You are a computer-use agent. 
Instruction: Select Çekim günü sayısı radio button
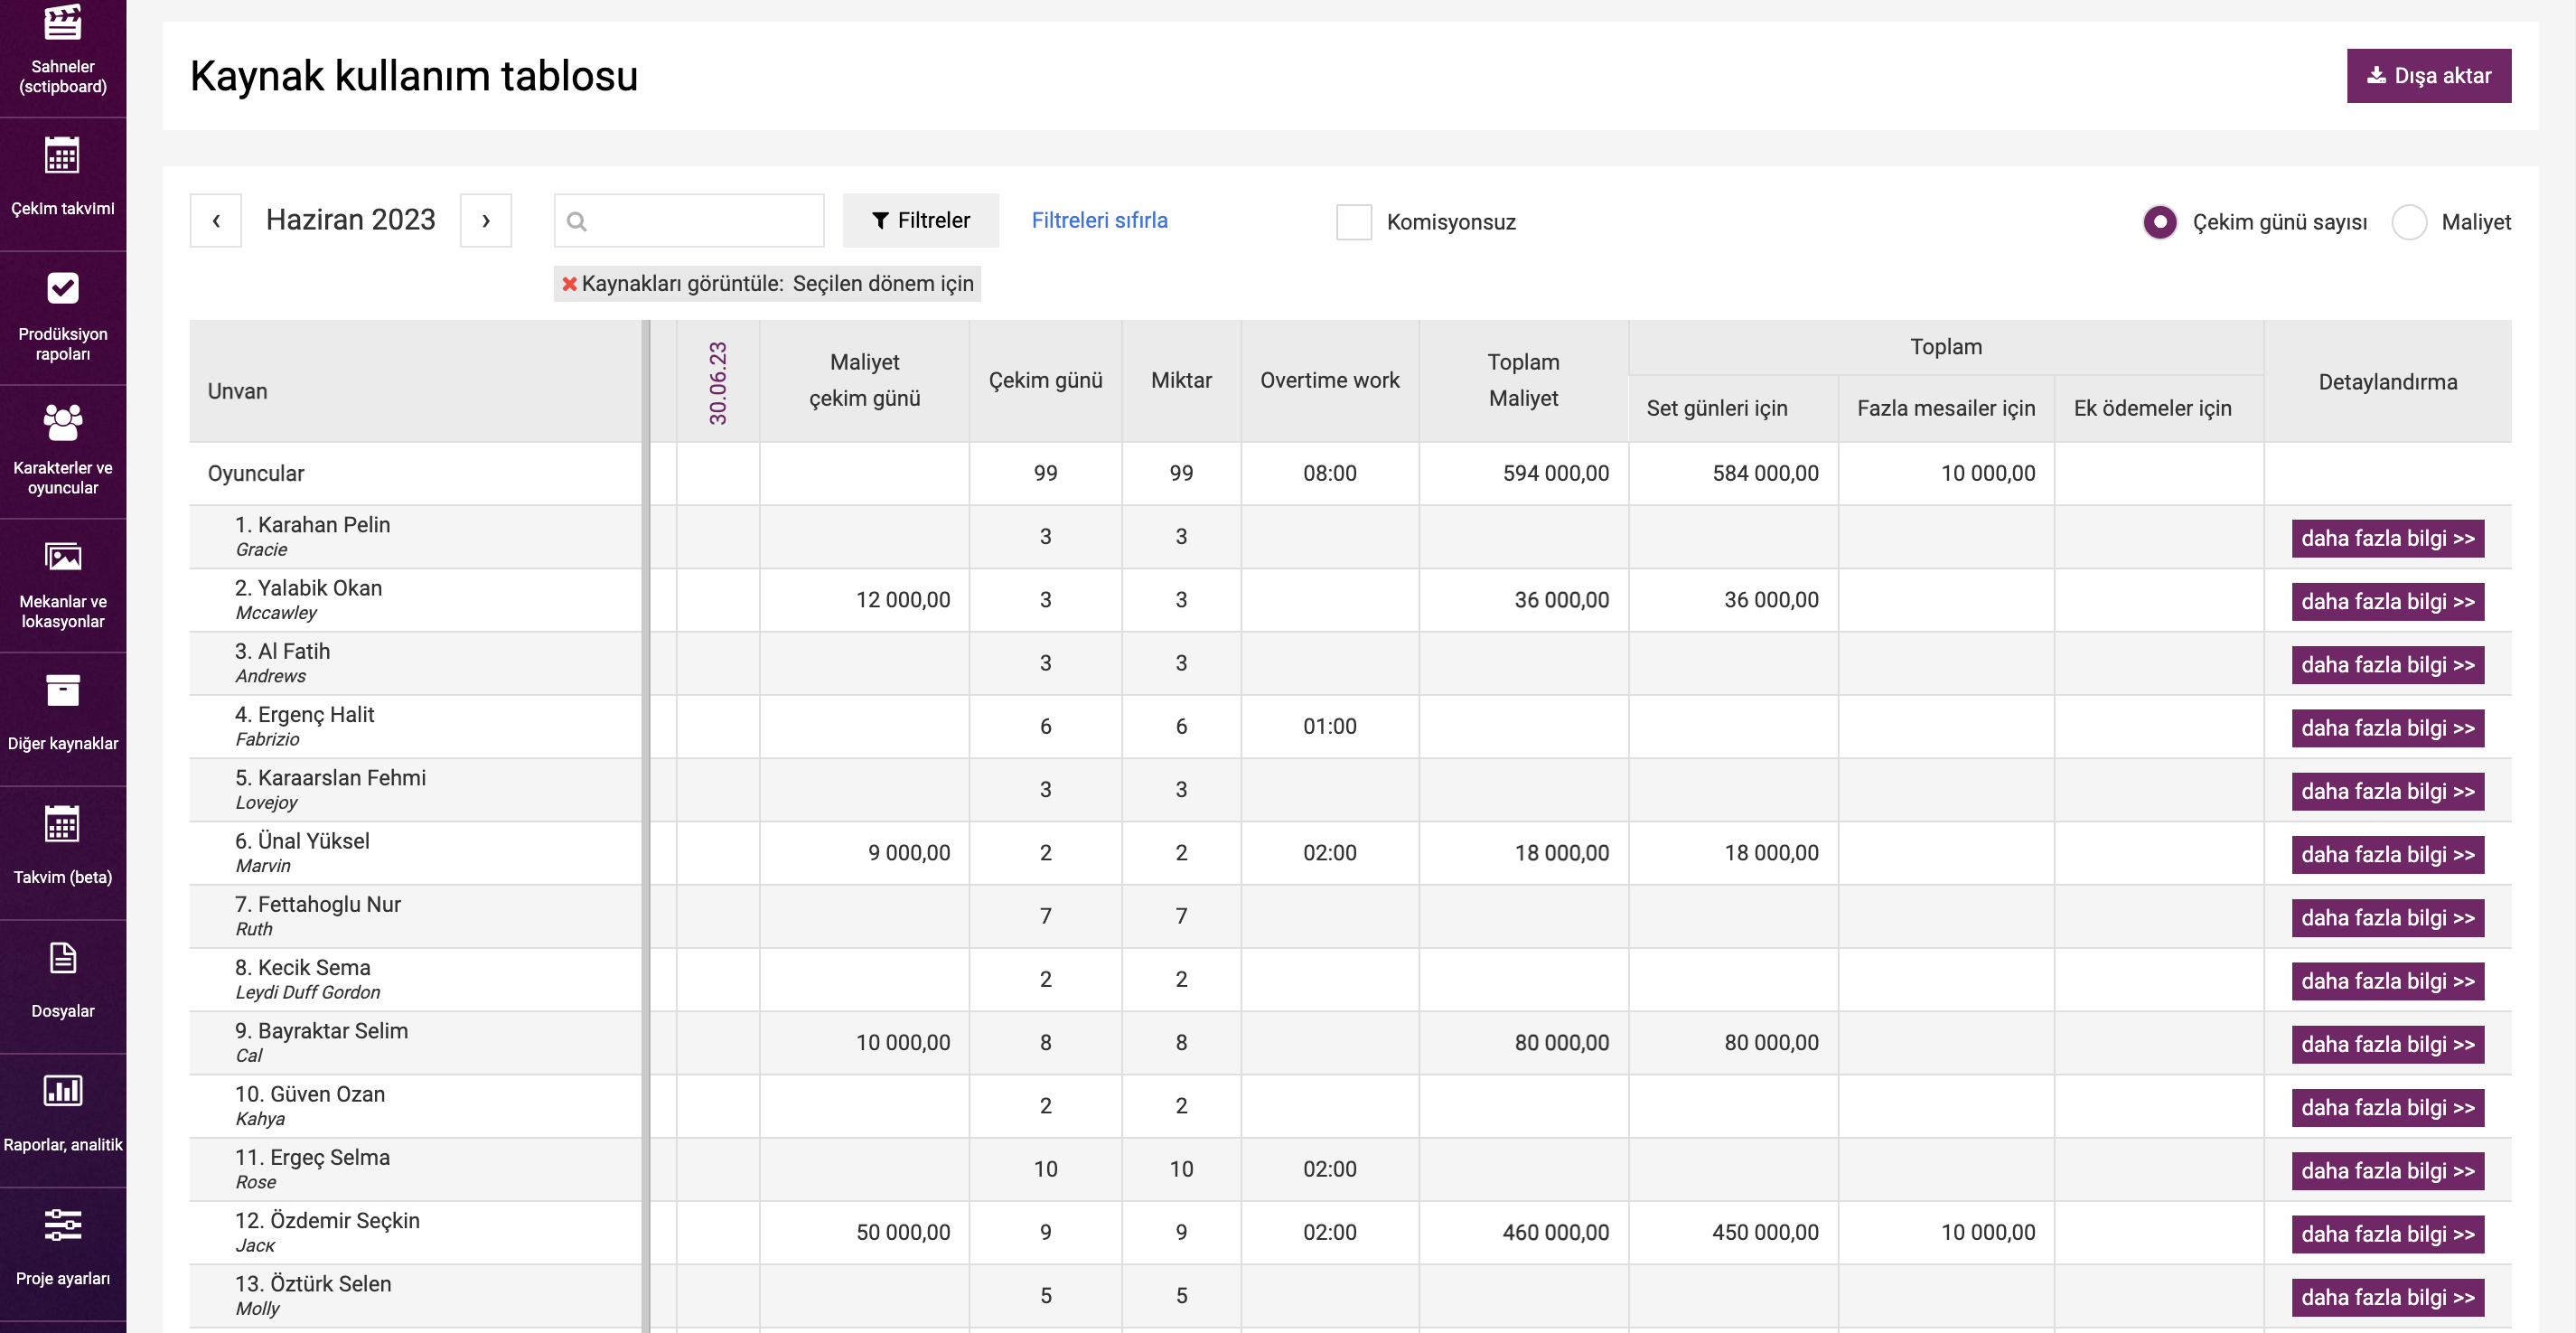point(2159,222)
